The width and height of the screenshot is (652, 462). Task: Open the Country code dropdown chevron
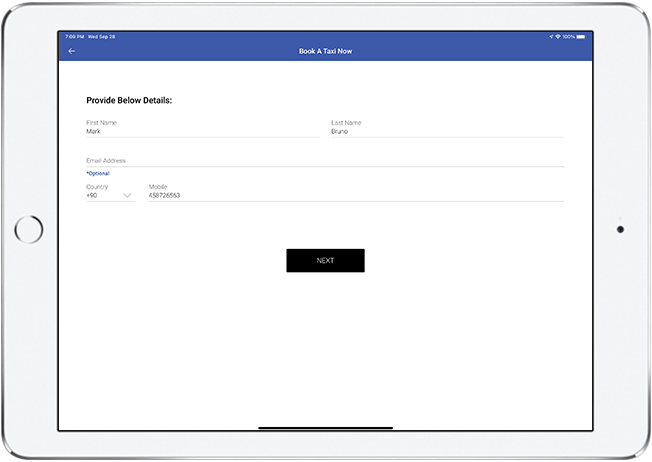[x=127, y=195]
